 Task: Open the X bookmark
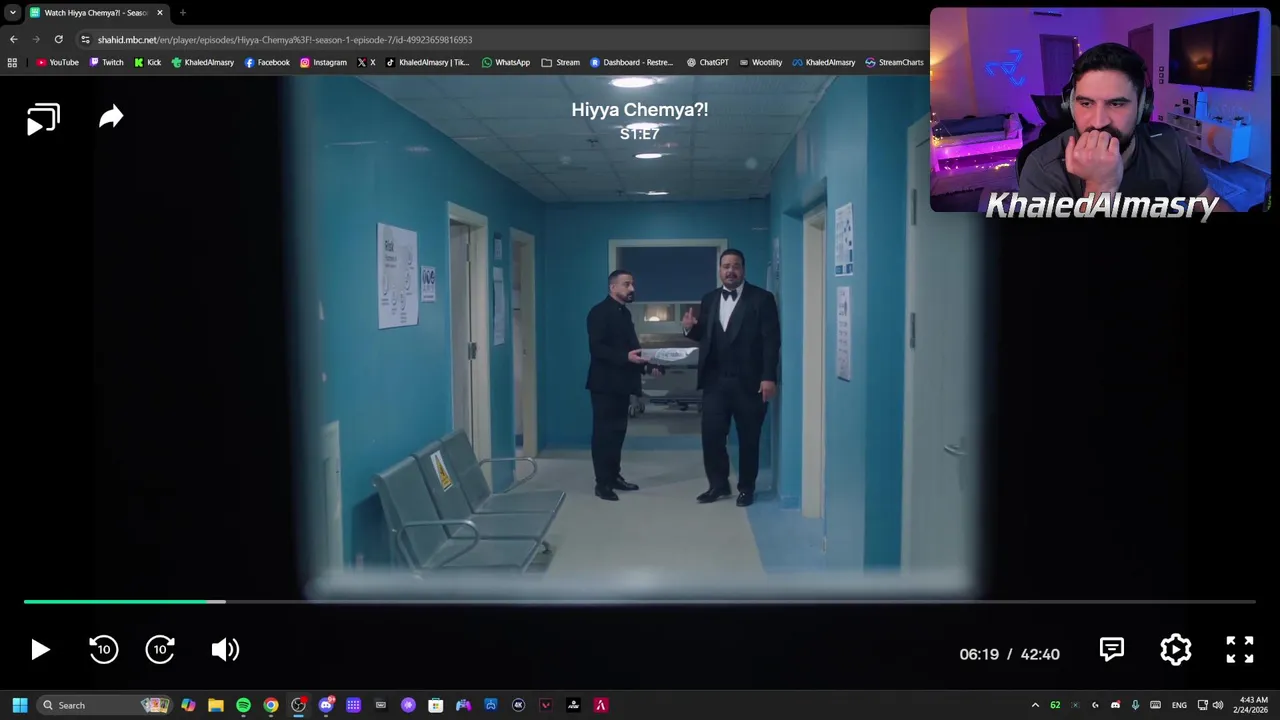click(366, 62)
